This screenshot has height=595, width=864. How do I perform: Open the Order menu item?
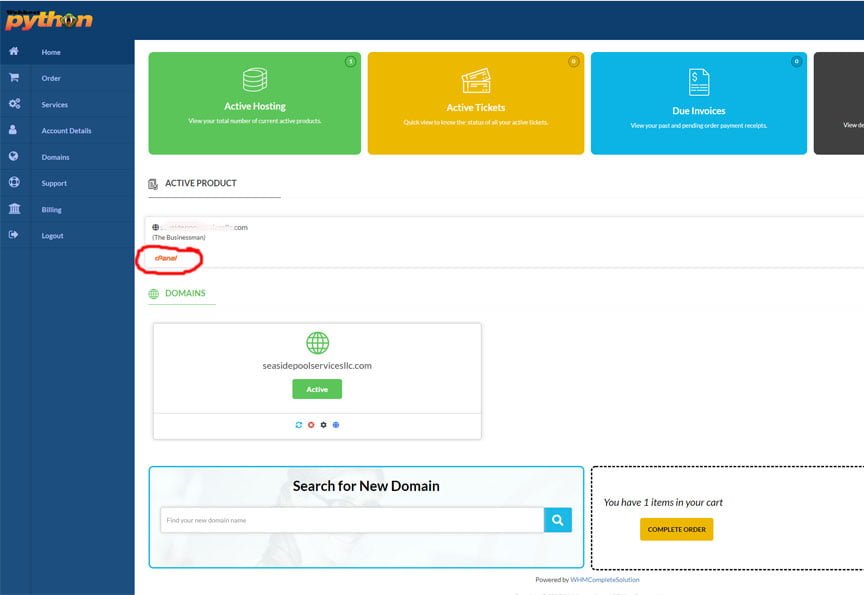(x=51, y=78)
